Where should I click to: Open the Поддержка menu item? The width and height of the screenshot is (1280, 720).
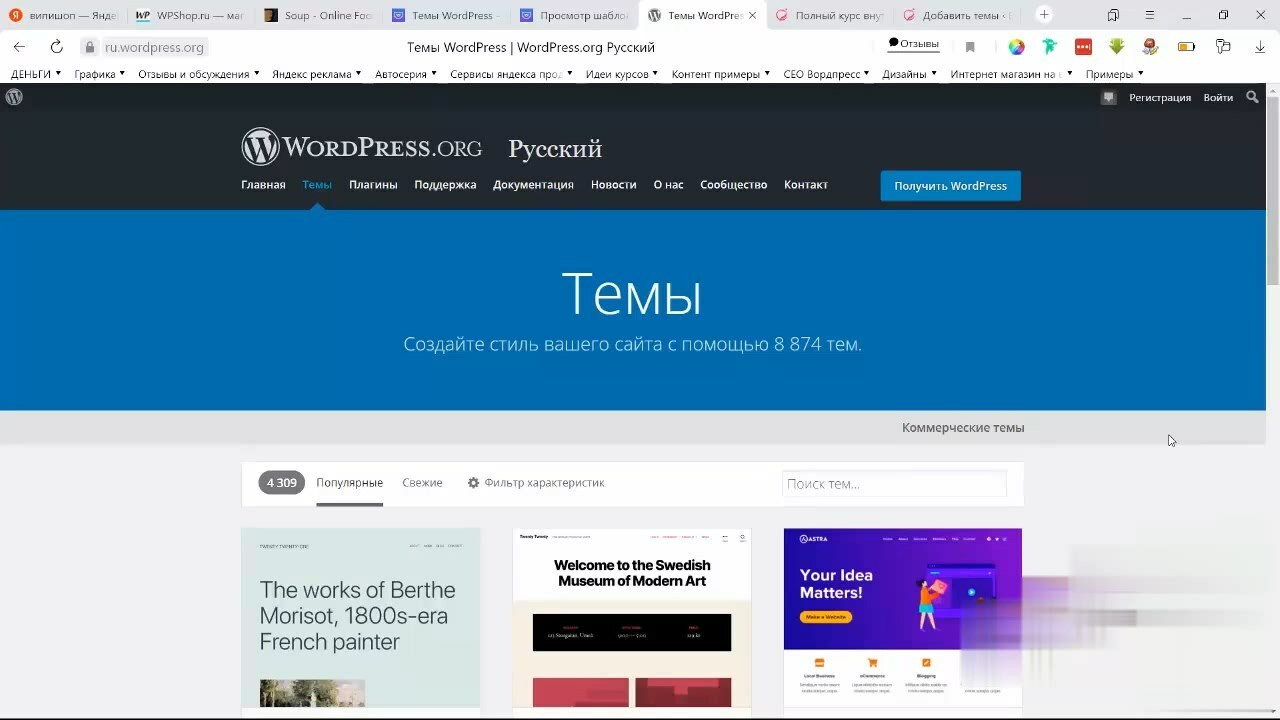445,184
